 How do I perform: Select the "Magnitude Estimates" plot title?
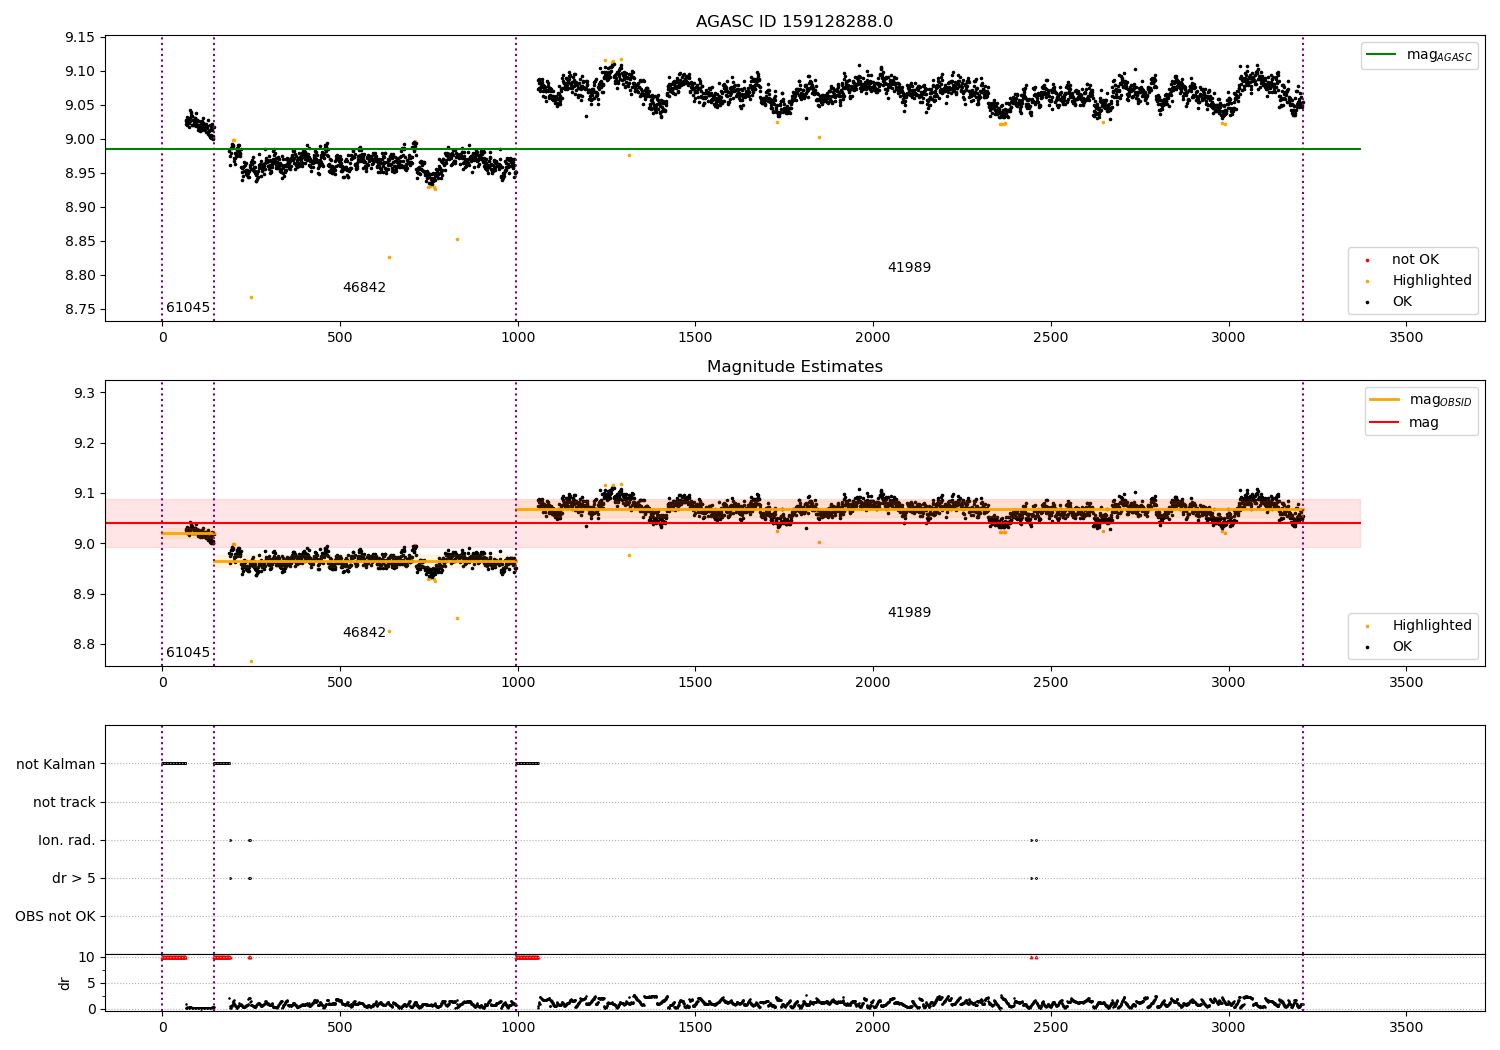pyautogui.click(x=794, y=367)
